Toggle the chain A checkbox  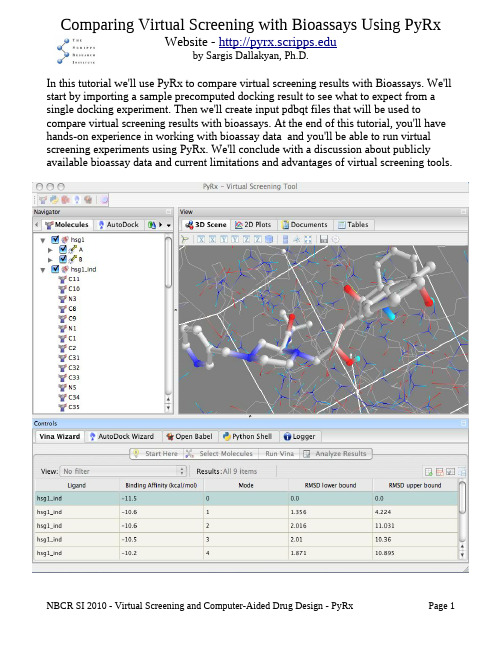pyautogui.click(x=63, y=249)
